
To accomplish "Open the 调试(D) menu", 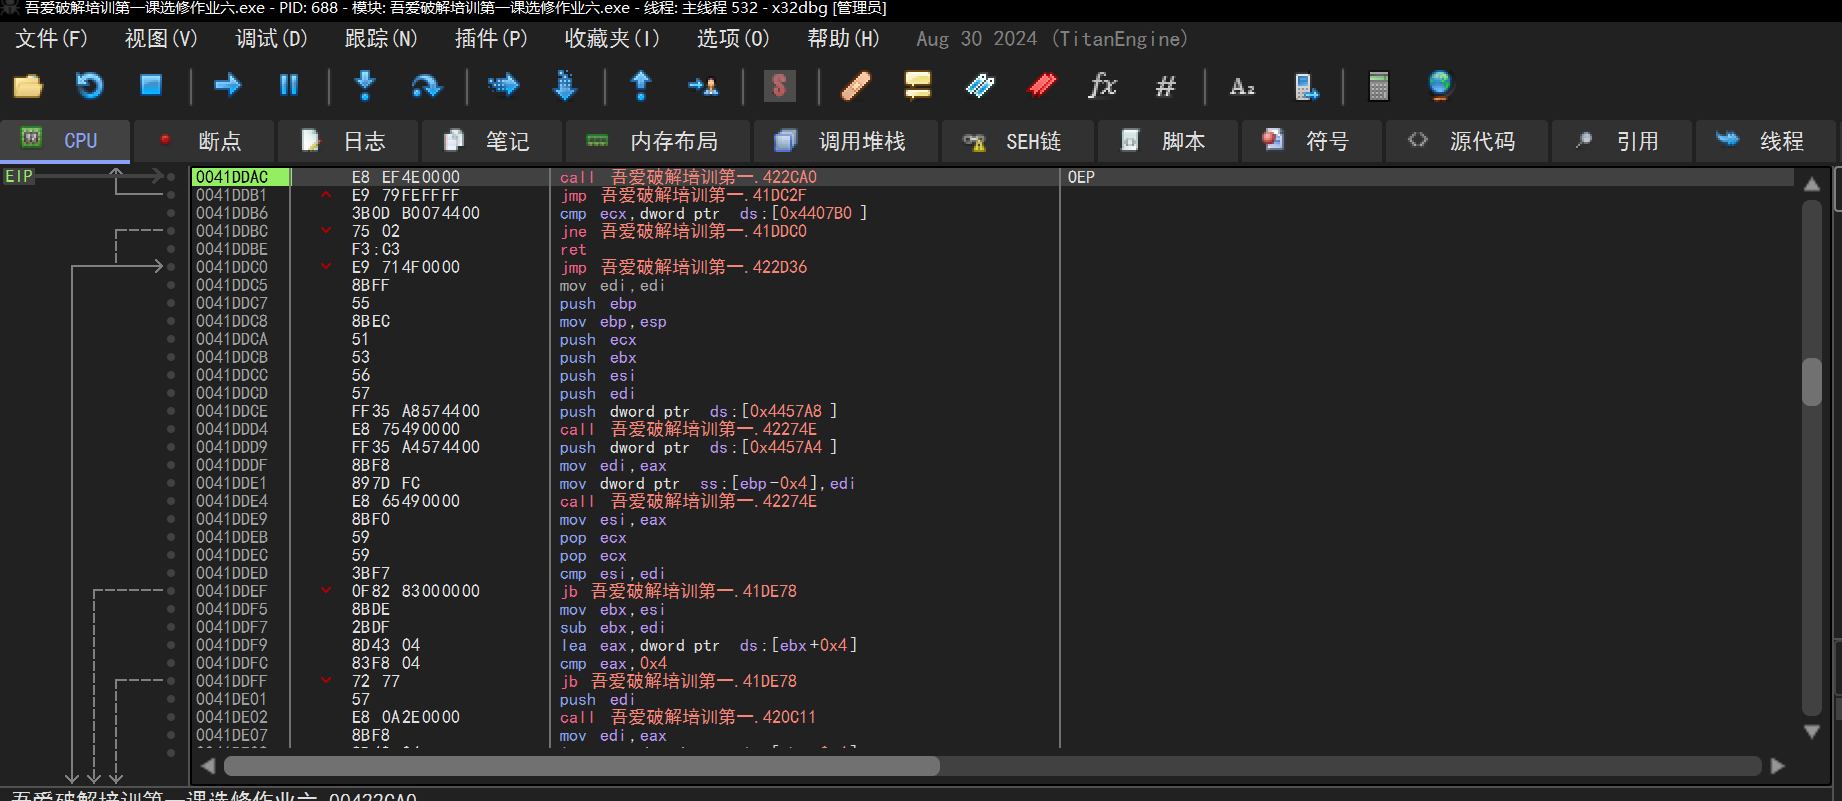I will [271, 39].
